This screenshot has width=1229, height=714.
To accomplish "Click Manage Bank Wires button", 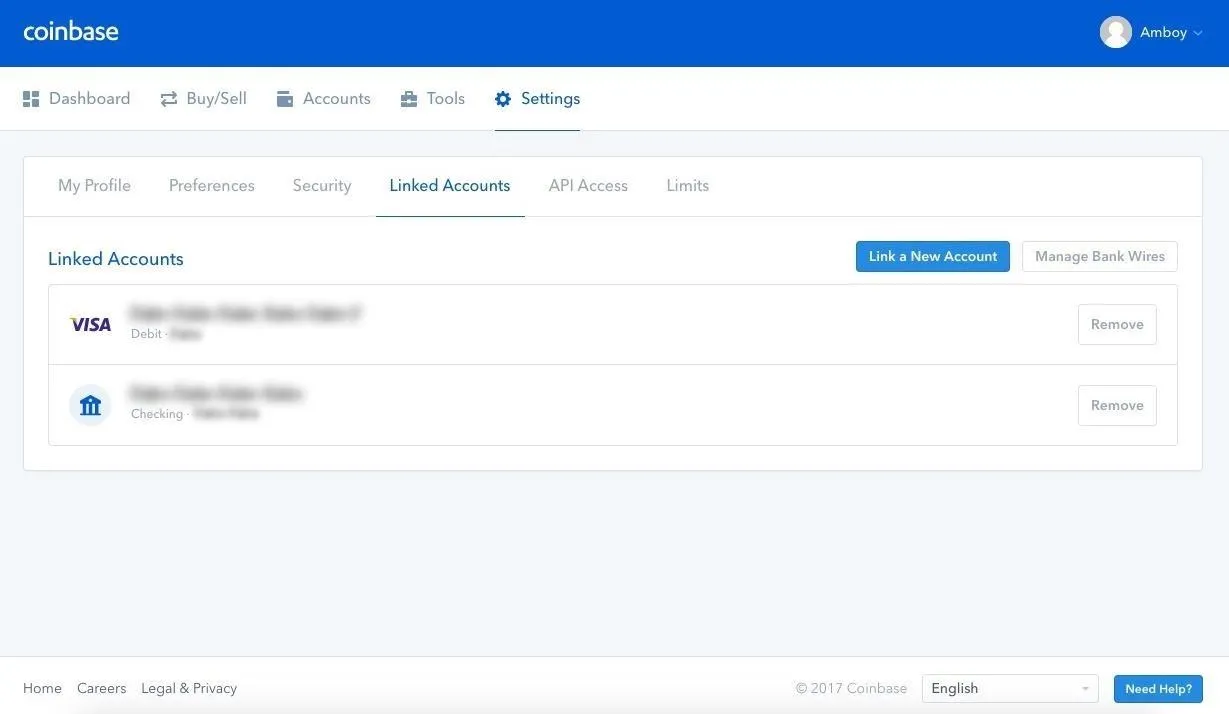I will coord(1099,256).
